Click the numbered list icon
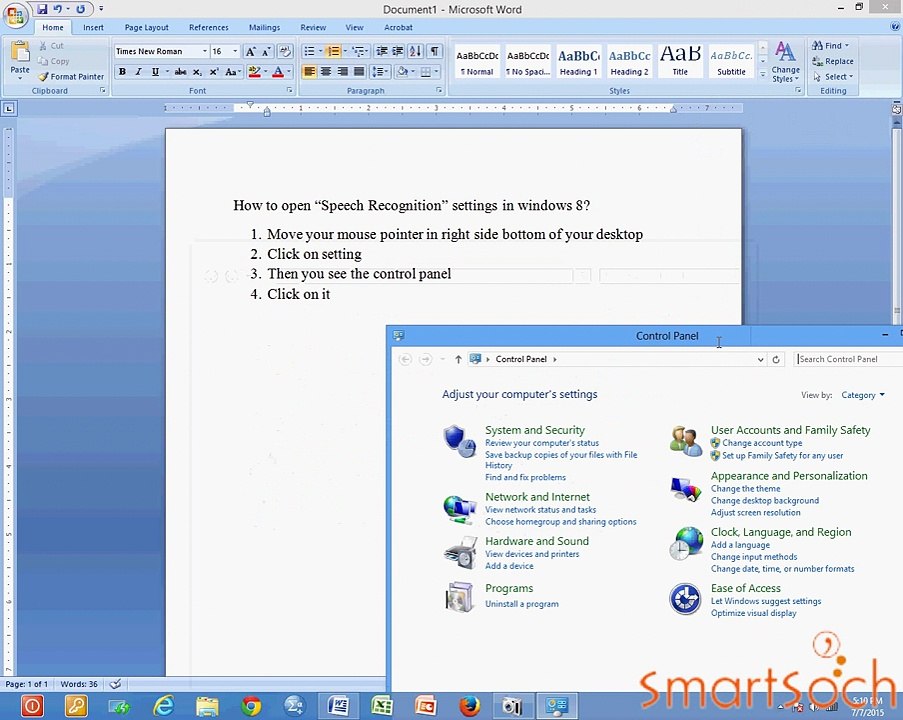 click(333, 51)
